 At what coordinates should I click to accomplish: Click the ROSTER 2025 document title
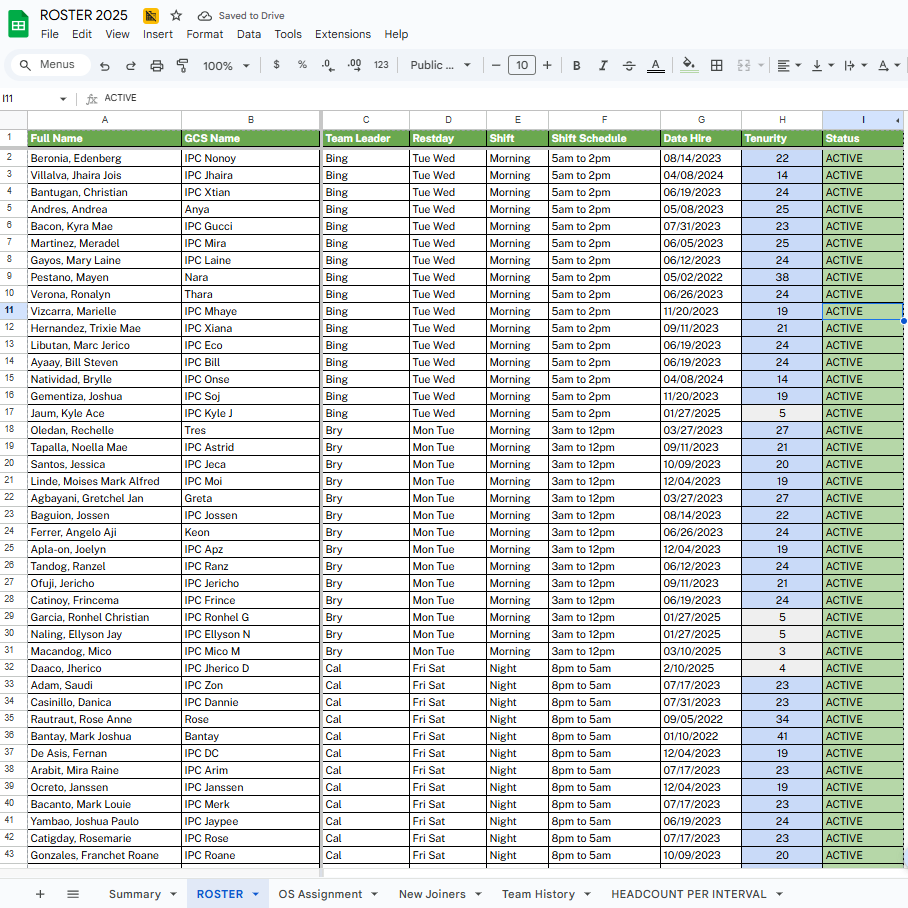83,15
